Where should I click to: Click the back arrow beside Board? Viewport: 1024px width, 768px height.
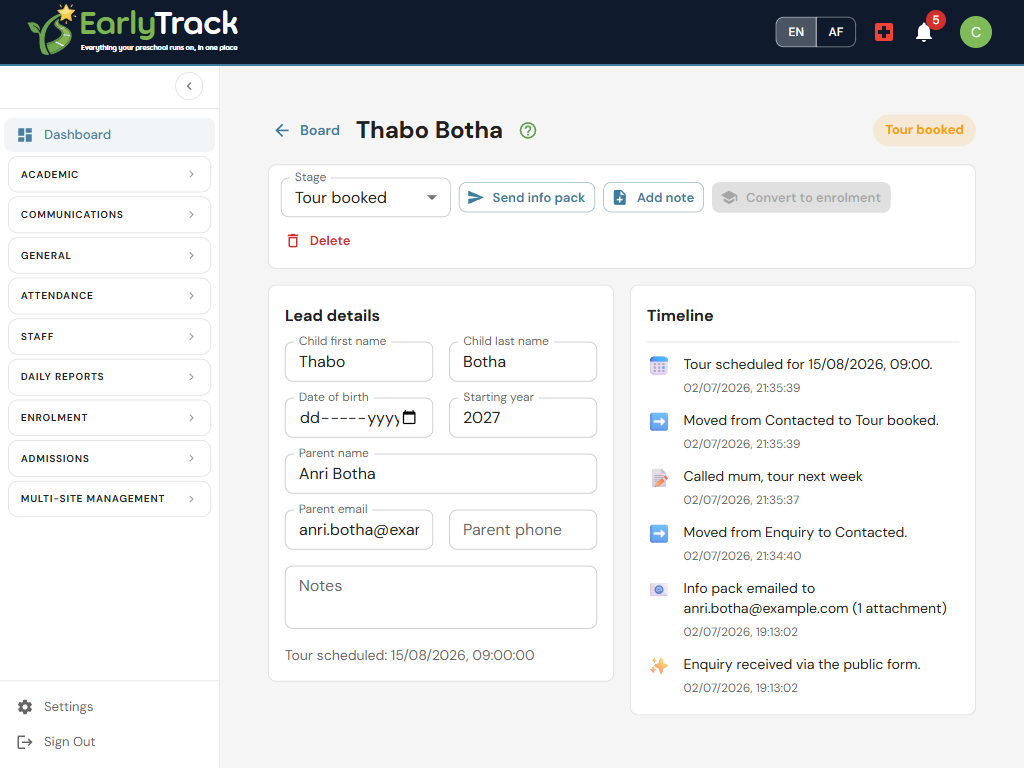pyautogui.click(x=282, y=131)
